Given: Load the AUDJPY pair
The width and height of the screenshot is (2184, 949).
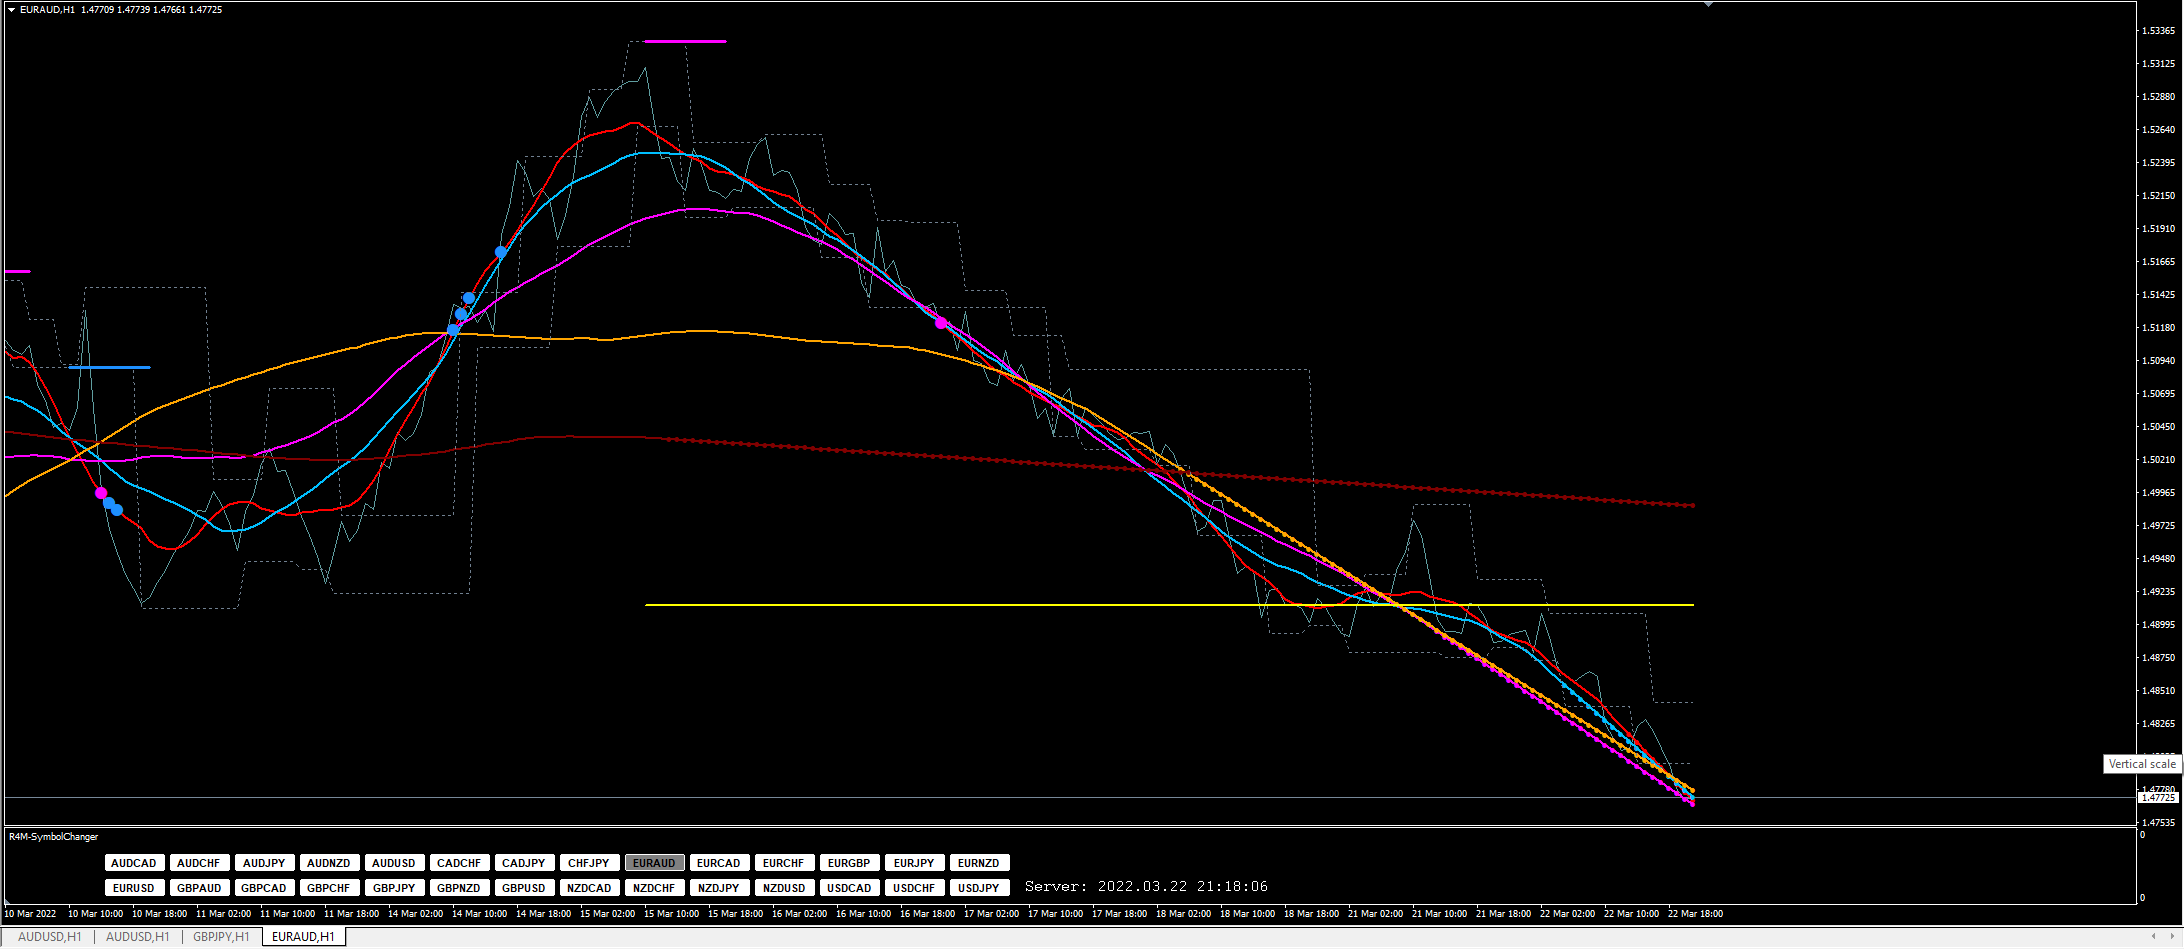Looking at the screenshot, I should pos(264,863).
